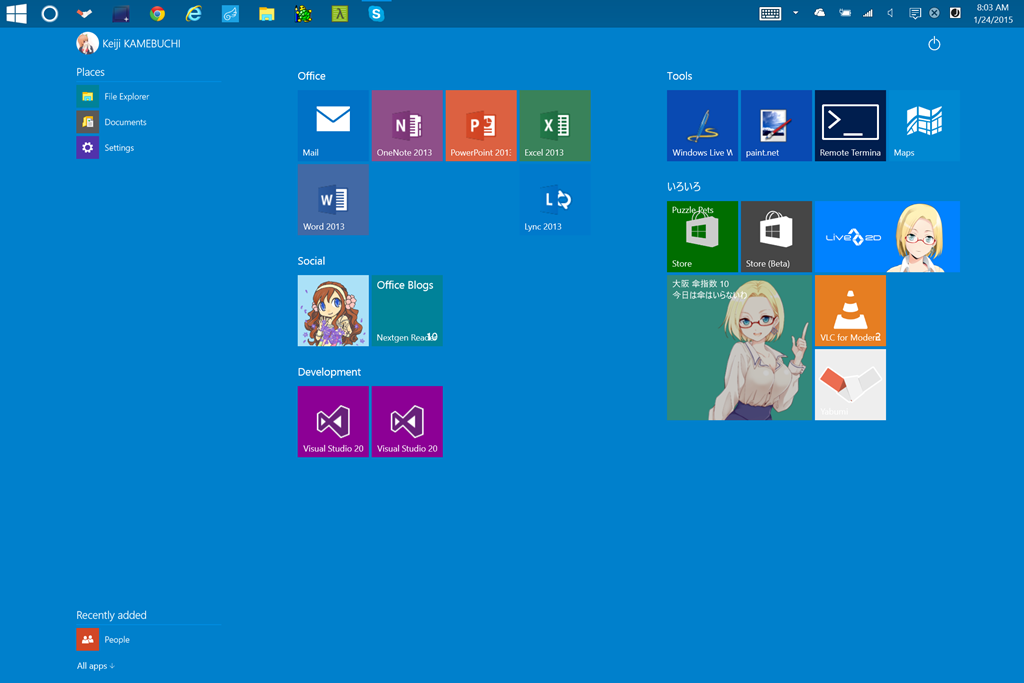Toggle the on-screen touch keyboard icon

[770, 13]
